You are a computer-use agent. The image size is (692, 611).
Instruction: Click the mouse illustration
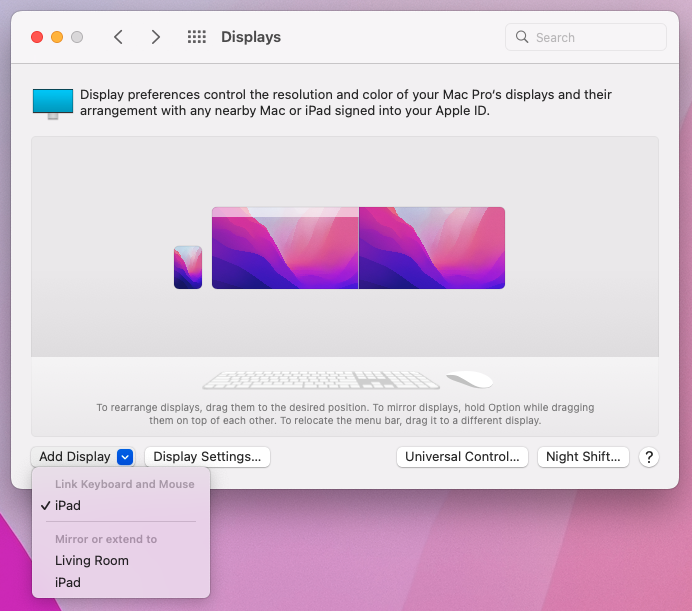coord(470,379)
